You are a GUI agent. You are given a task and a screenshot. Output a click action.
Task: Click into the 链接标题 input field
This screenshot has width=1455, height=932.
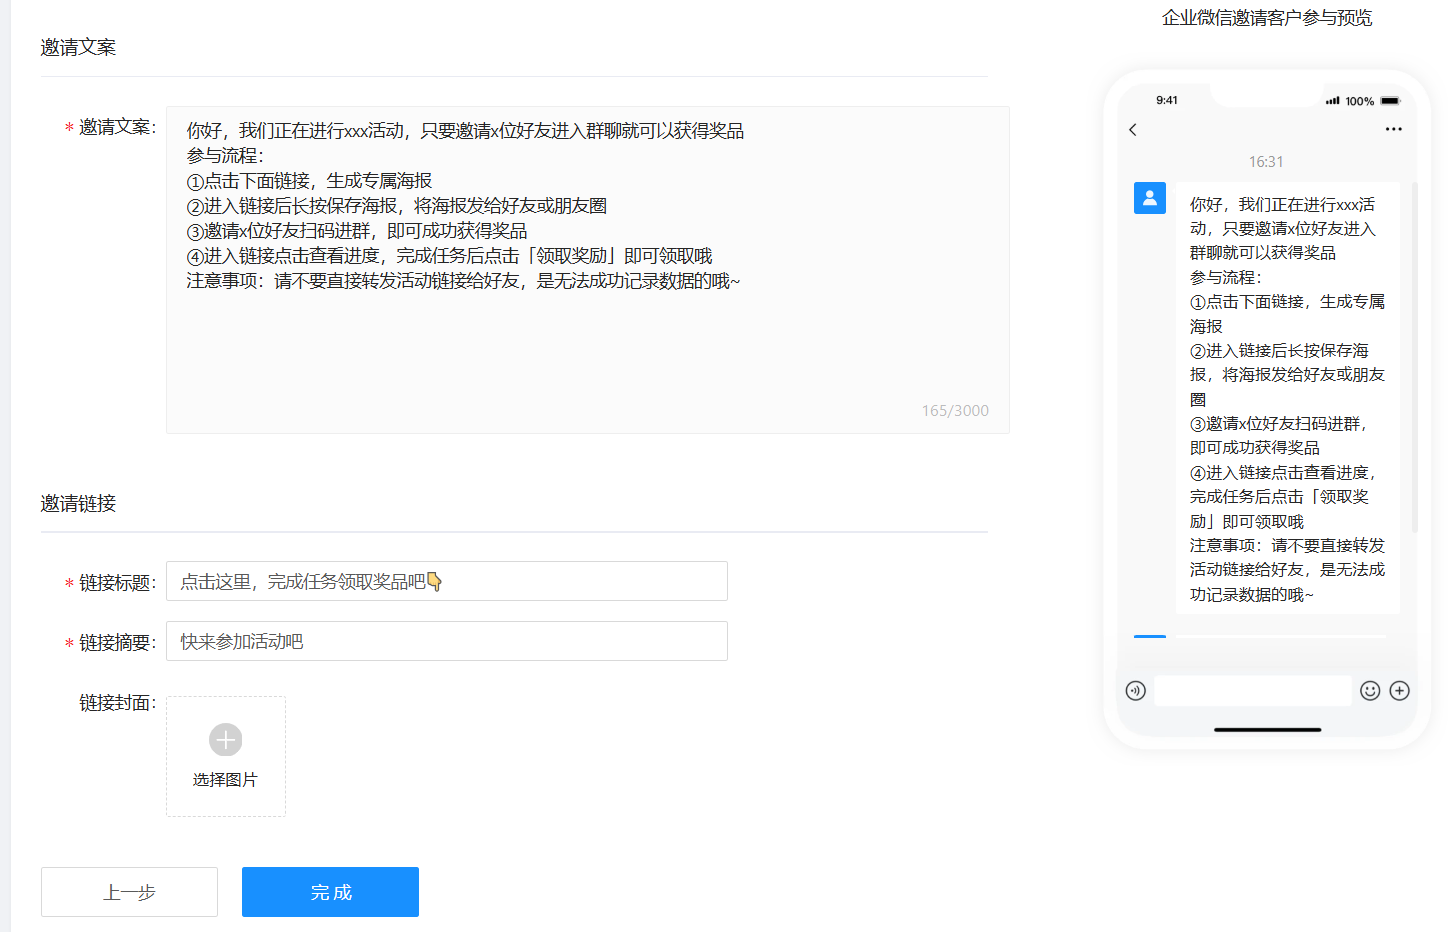pos(447,581)
